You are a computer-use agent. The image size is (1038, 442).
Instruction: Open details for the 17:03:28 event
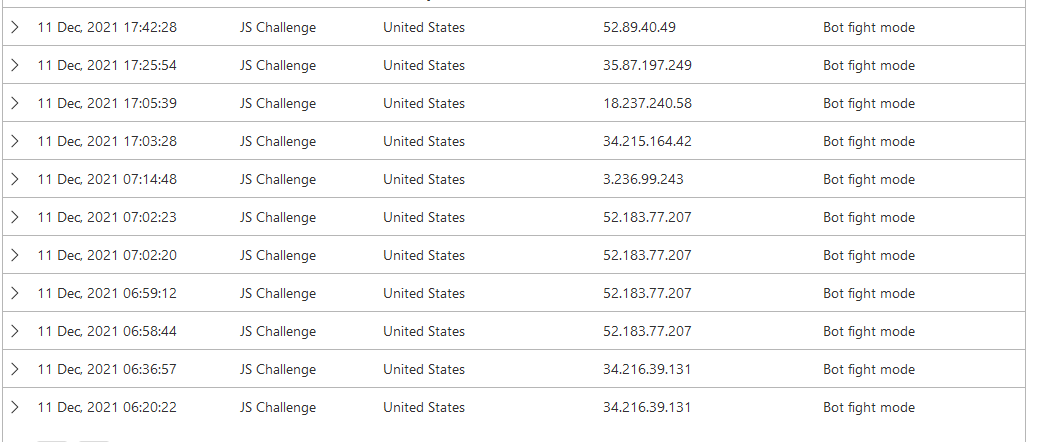point(14,142)
